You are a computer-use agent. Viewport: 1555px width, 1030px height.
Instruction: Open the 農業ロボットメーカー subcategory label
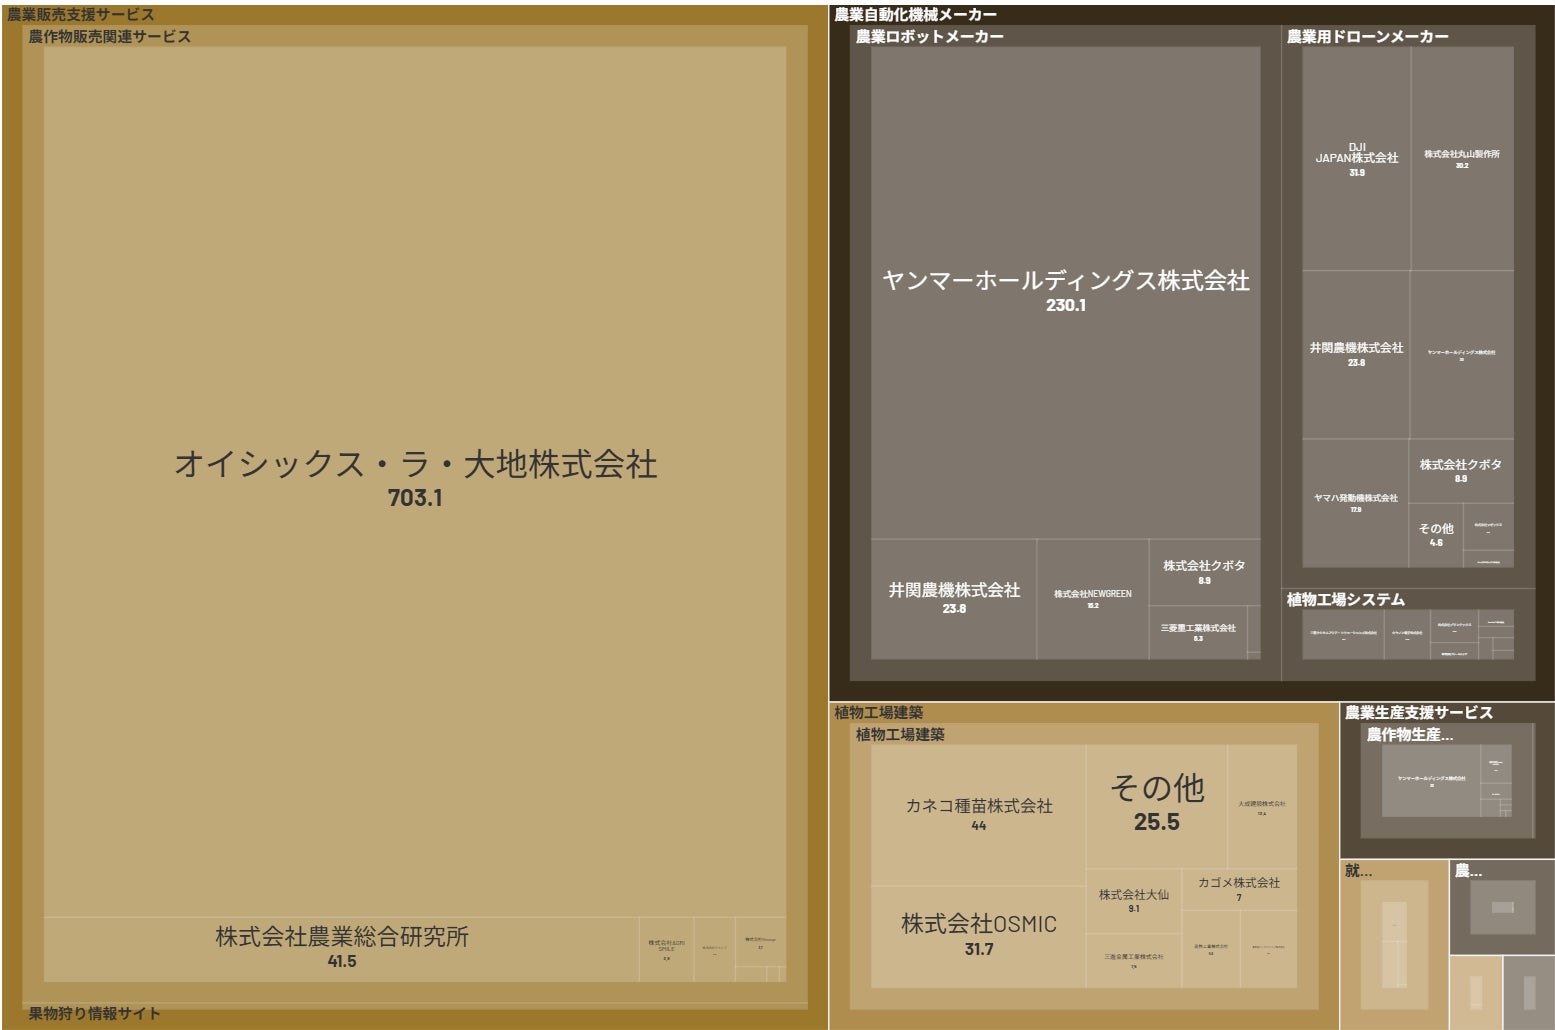(x=929, y=37)
